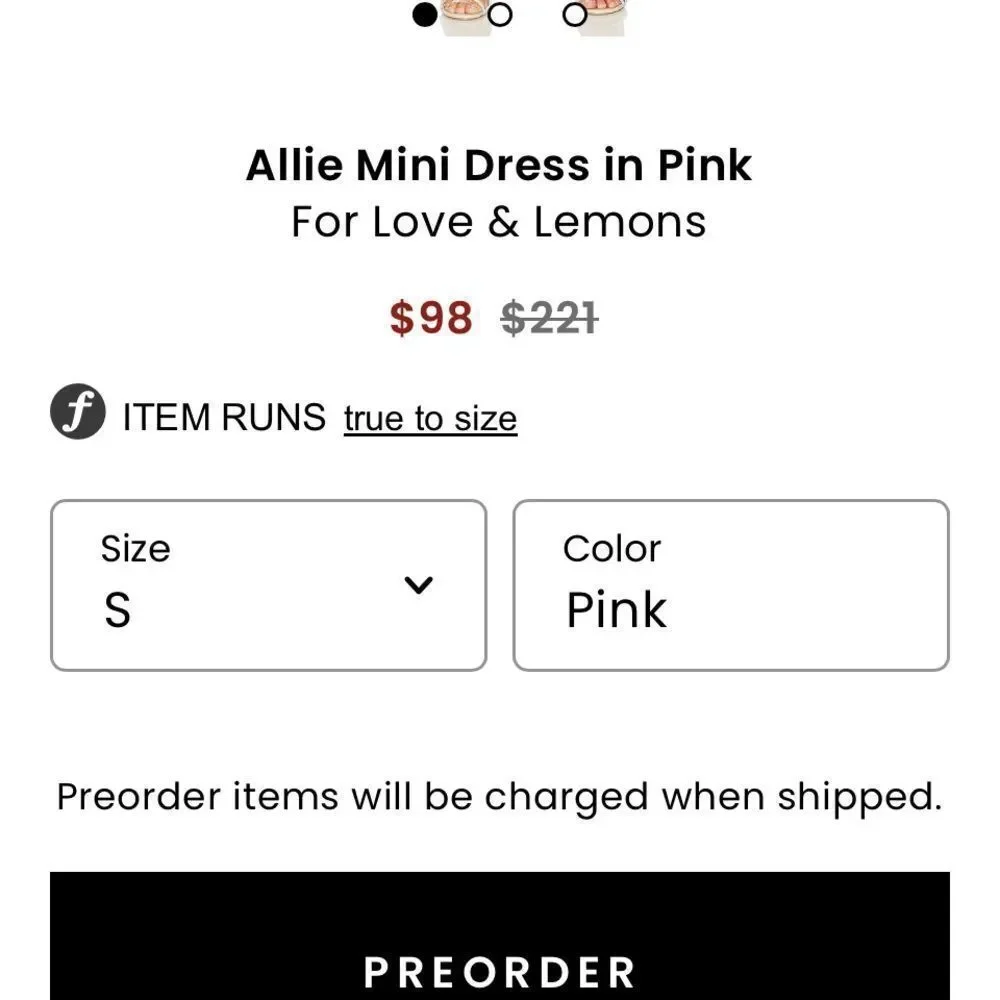Viewport: 1000px width, 1000px height.
Task: Click the strikethrough original price $221
Action: click(546, 319)
